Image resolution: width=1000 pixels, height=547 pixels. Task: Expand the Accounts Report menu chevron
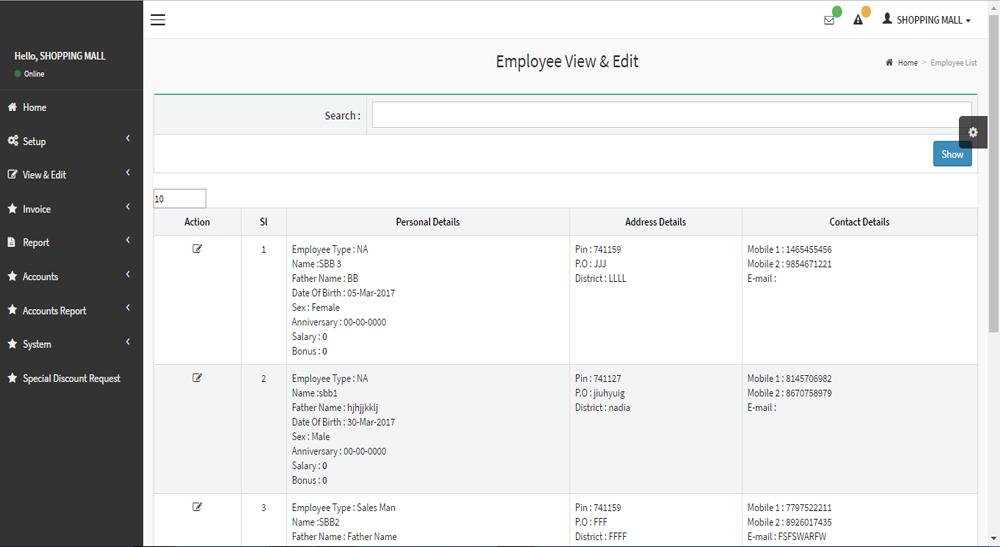click(128, 308)
